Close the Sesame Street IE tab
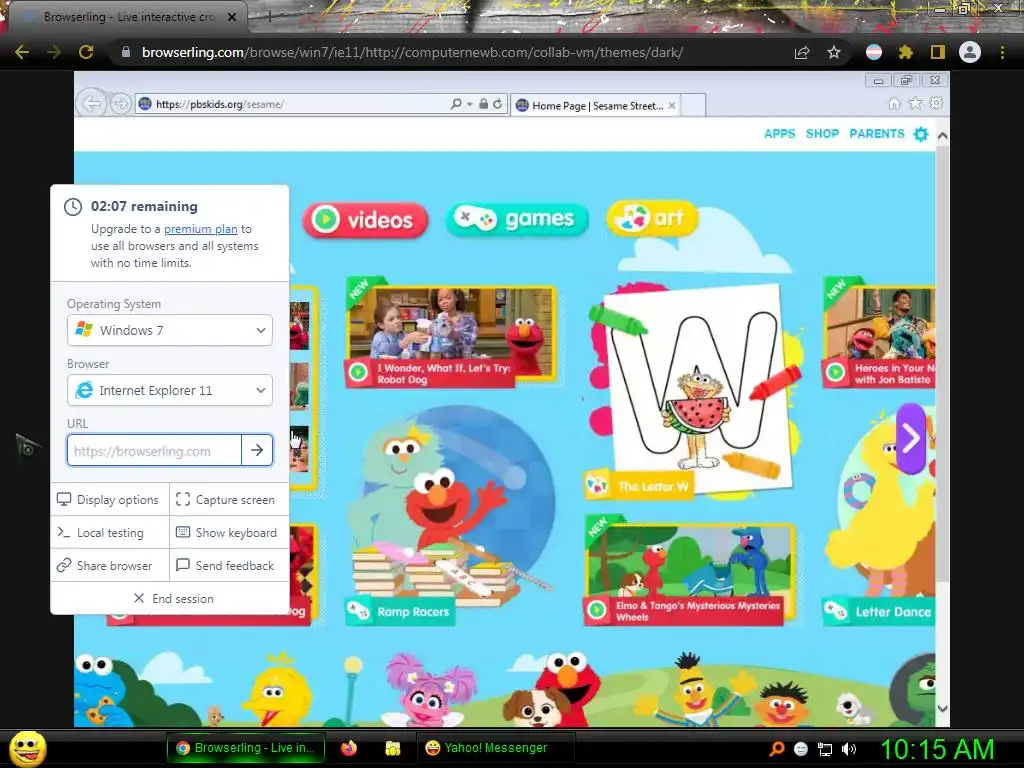Screen dimensions: 1024x768 click(672, 105)
